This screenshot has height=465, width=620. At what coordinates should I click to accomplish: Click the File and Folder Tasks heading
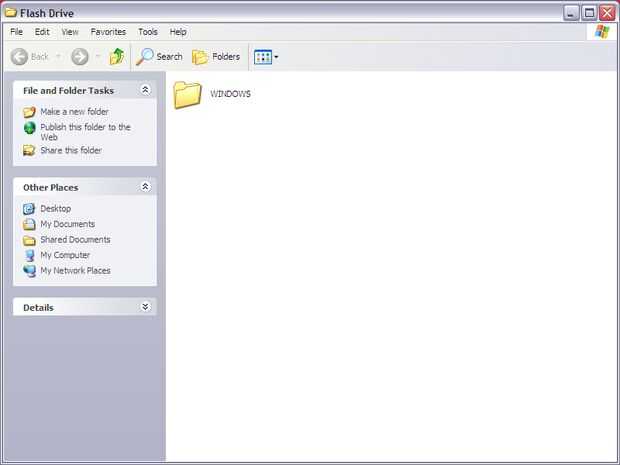point(68,91)
